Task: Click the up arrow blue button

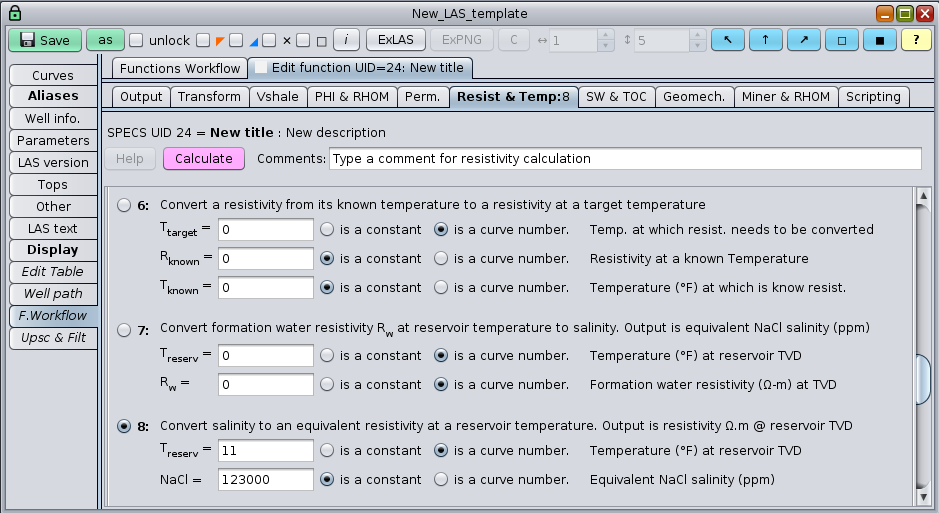Action: coord(765,40)
